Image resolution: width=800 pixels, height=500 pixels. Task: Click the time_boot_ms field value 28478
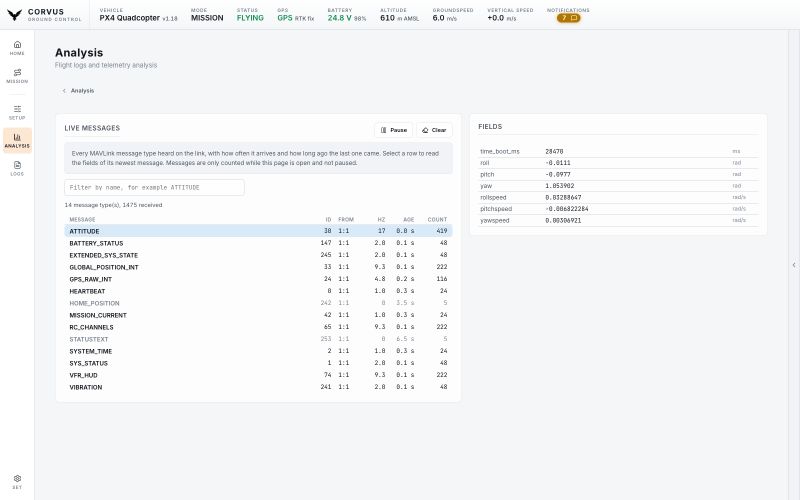(554, 152)
